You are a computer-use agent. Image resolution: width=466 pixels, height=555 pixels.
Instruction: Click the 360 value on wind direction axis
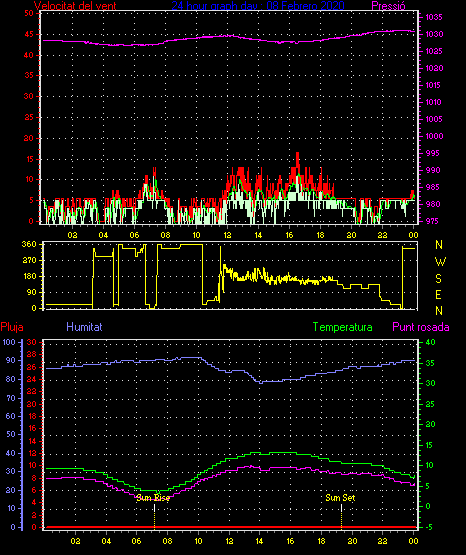pos(29,244)
